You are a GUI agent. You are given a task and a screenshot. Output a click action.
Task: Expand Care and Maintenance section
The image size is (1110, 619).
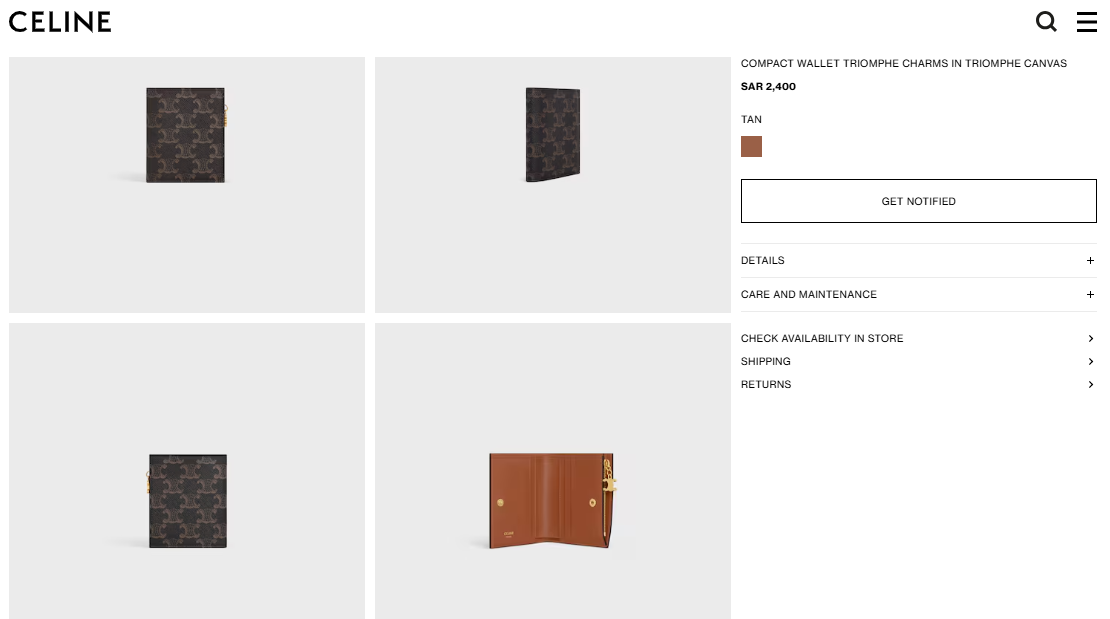[918, 295]
